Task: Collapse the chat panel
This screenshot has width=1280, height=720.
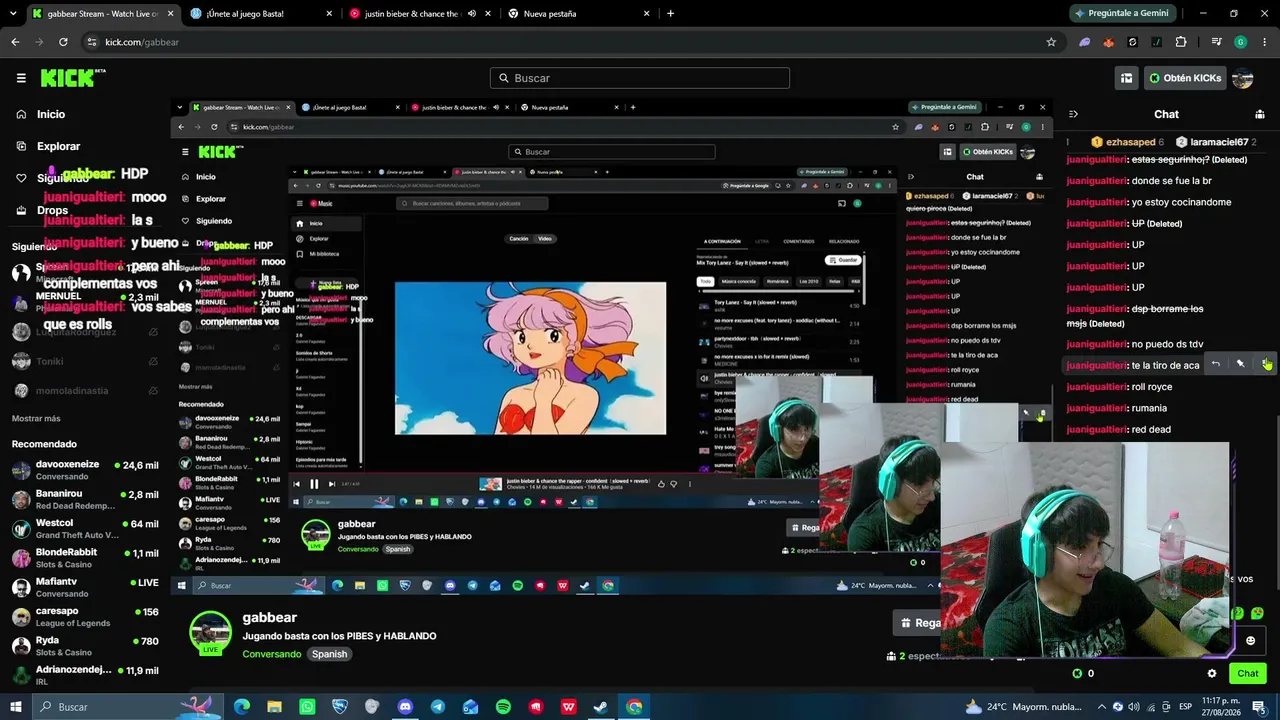Action: click(x=1073, y=114)
